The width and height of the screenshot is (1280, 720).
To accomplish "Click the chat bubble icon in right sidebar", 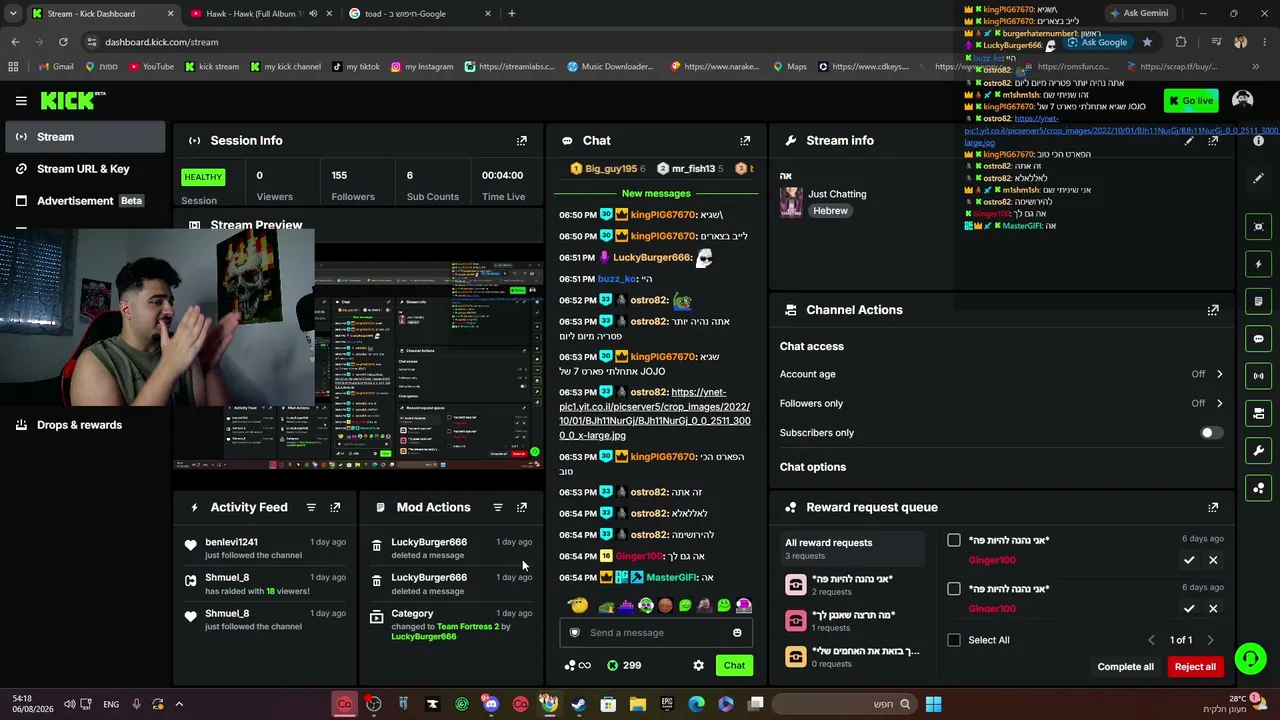I will [1258, 339].
